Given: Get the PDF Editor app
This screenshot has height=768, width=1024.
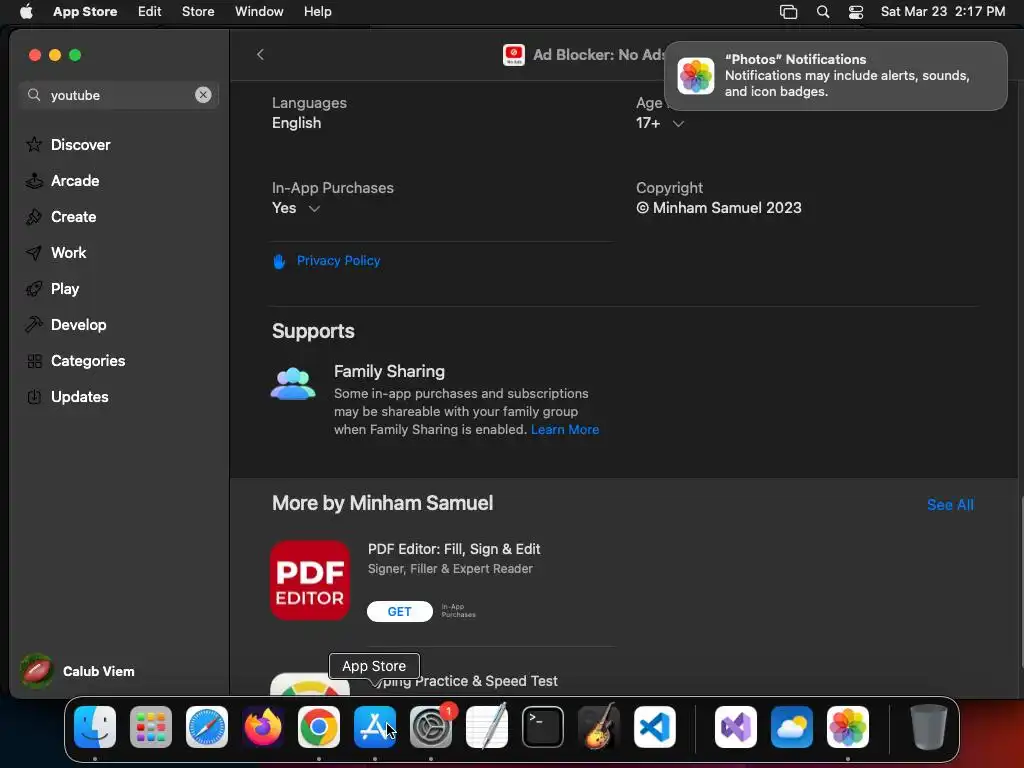Looking at the screenshot, I should pos(400,611).
